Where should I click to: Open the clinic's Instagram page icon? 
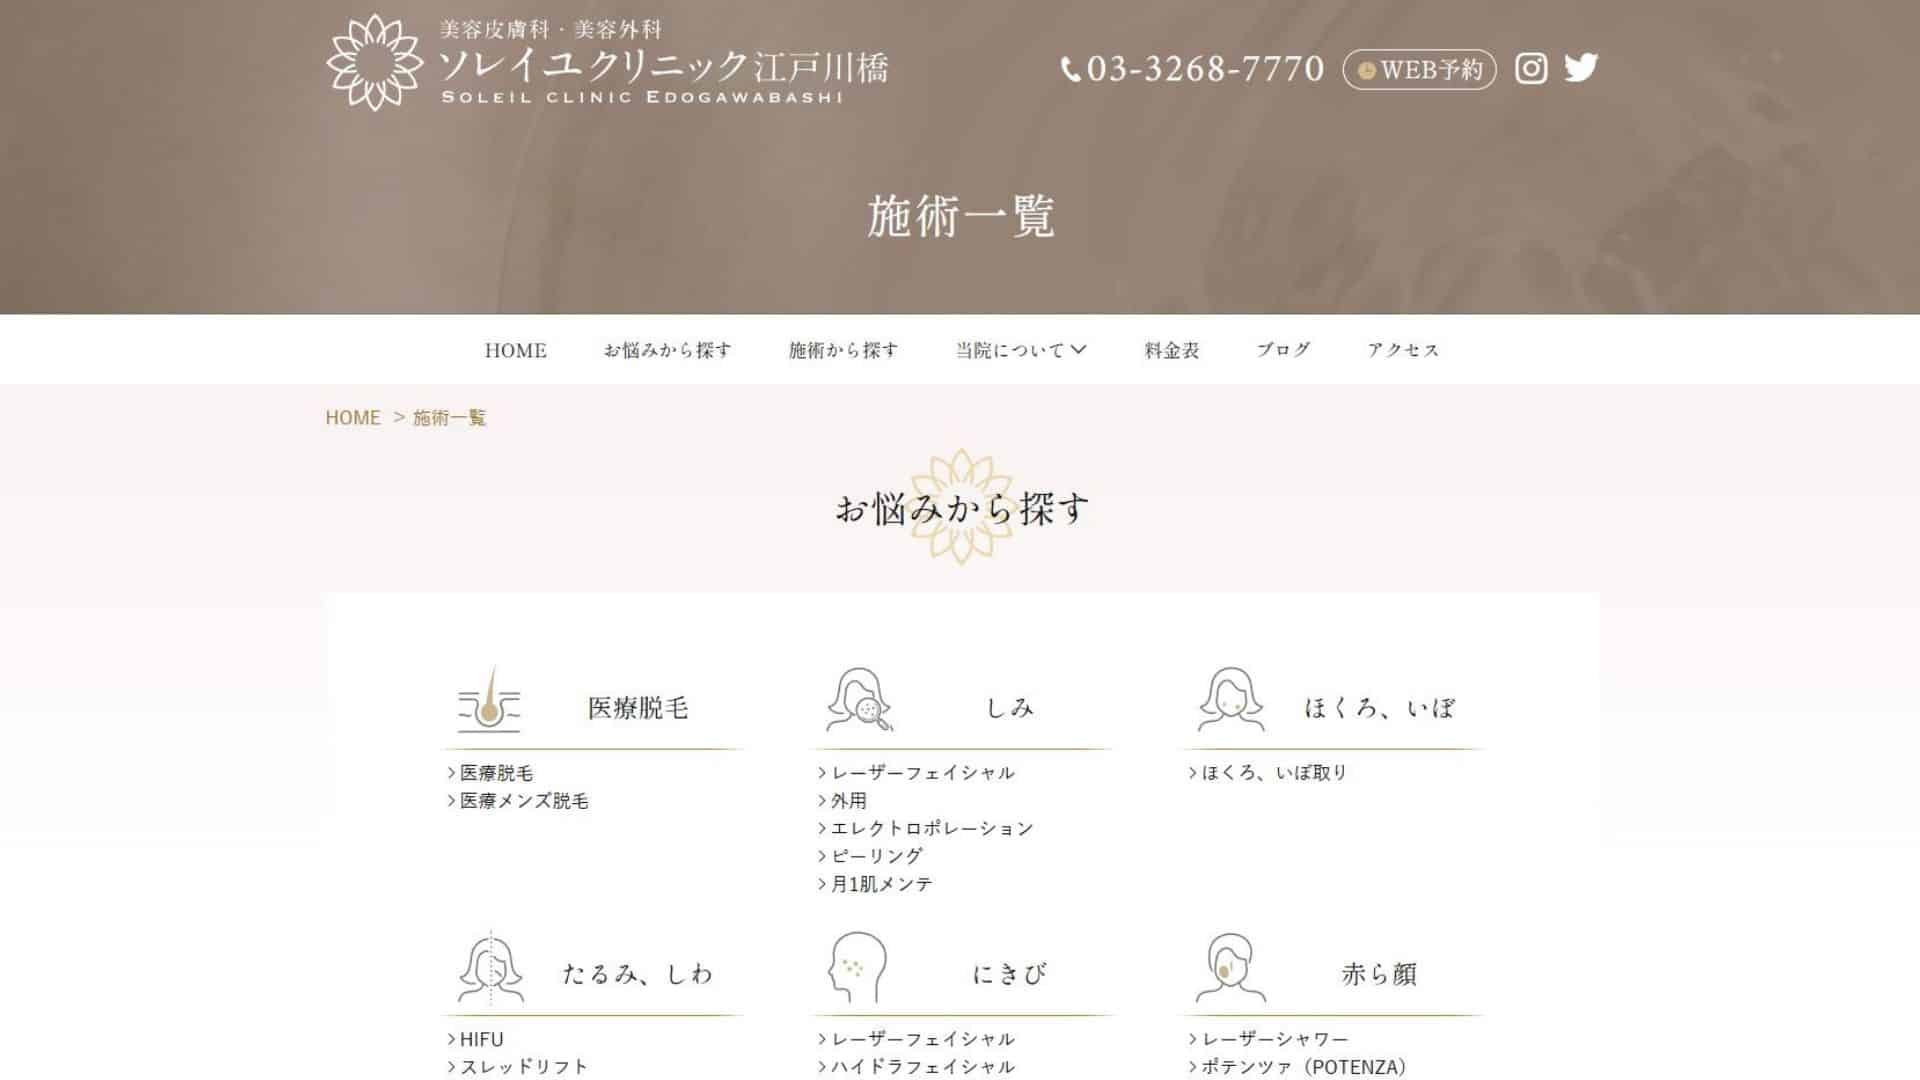1530,69
